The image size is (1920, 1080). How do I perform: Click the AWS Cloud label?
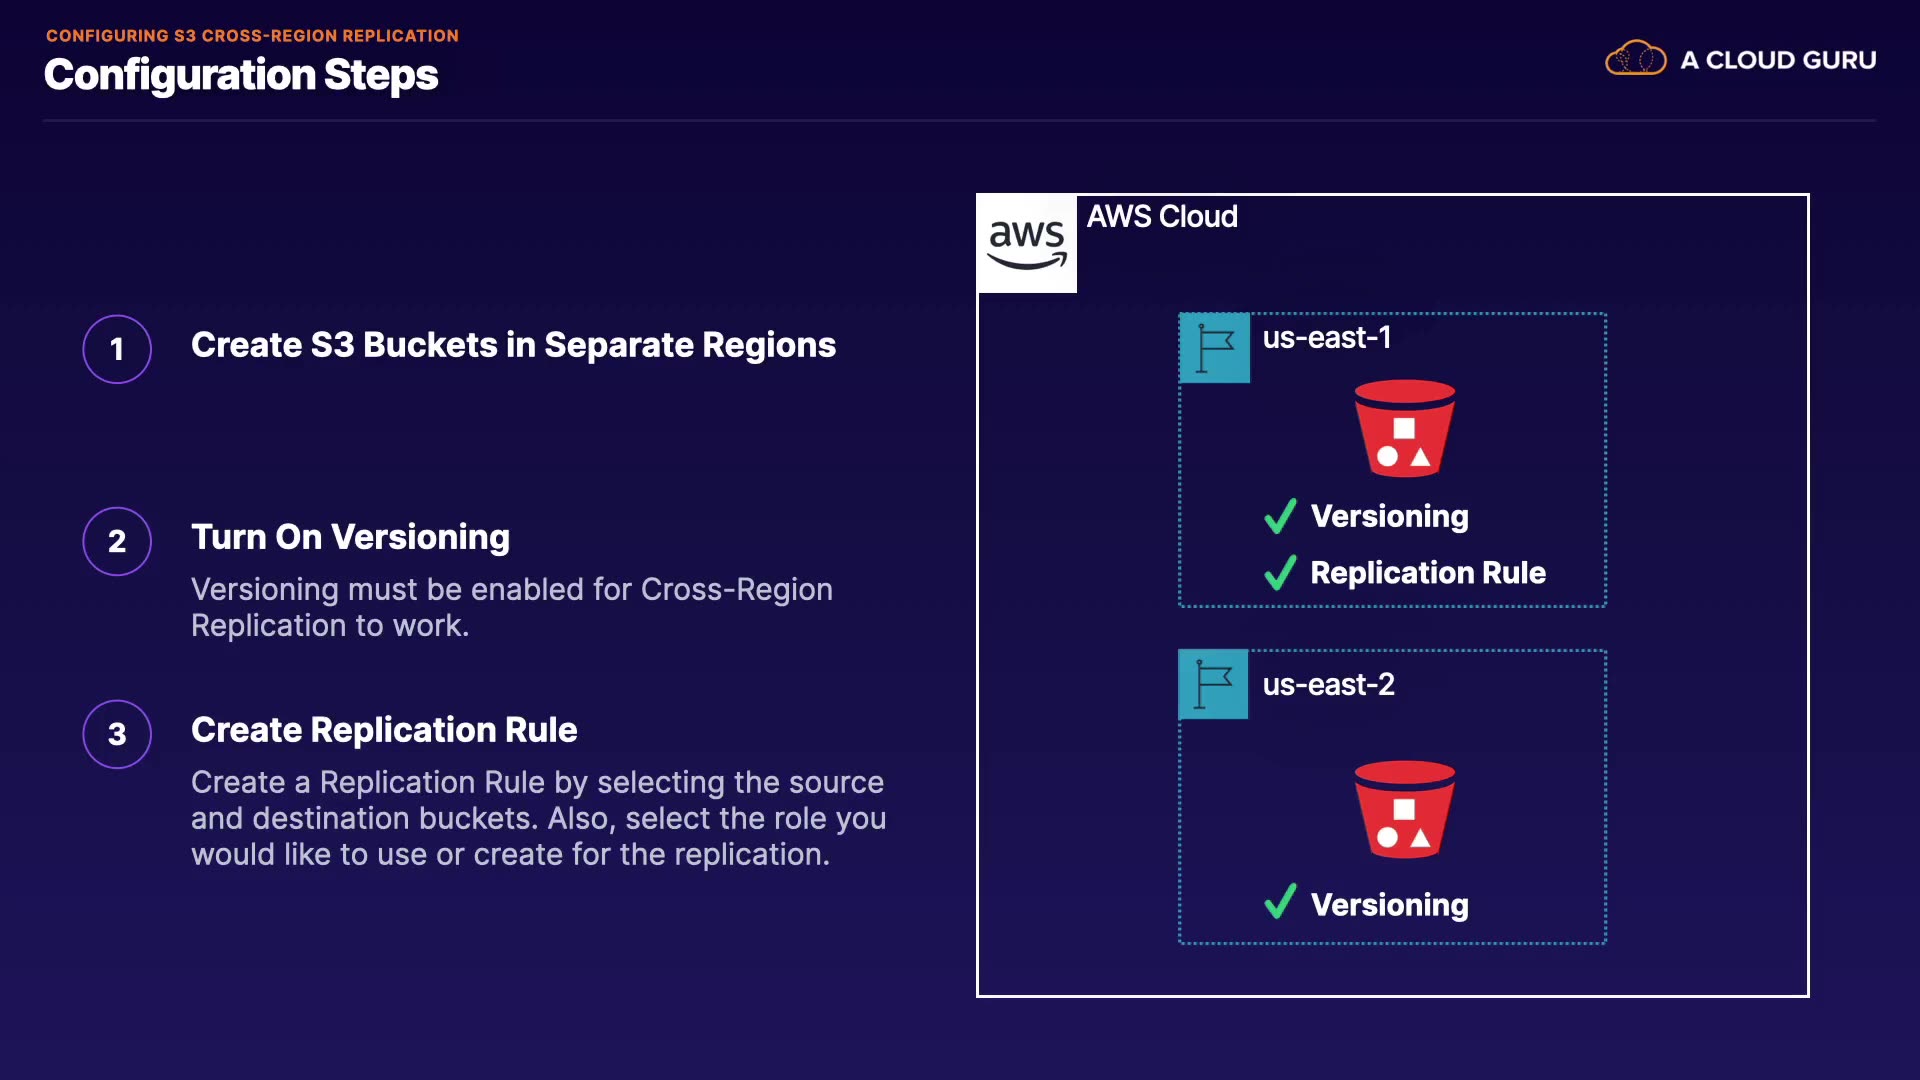coord(1162,217)
